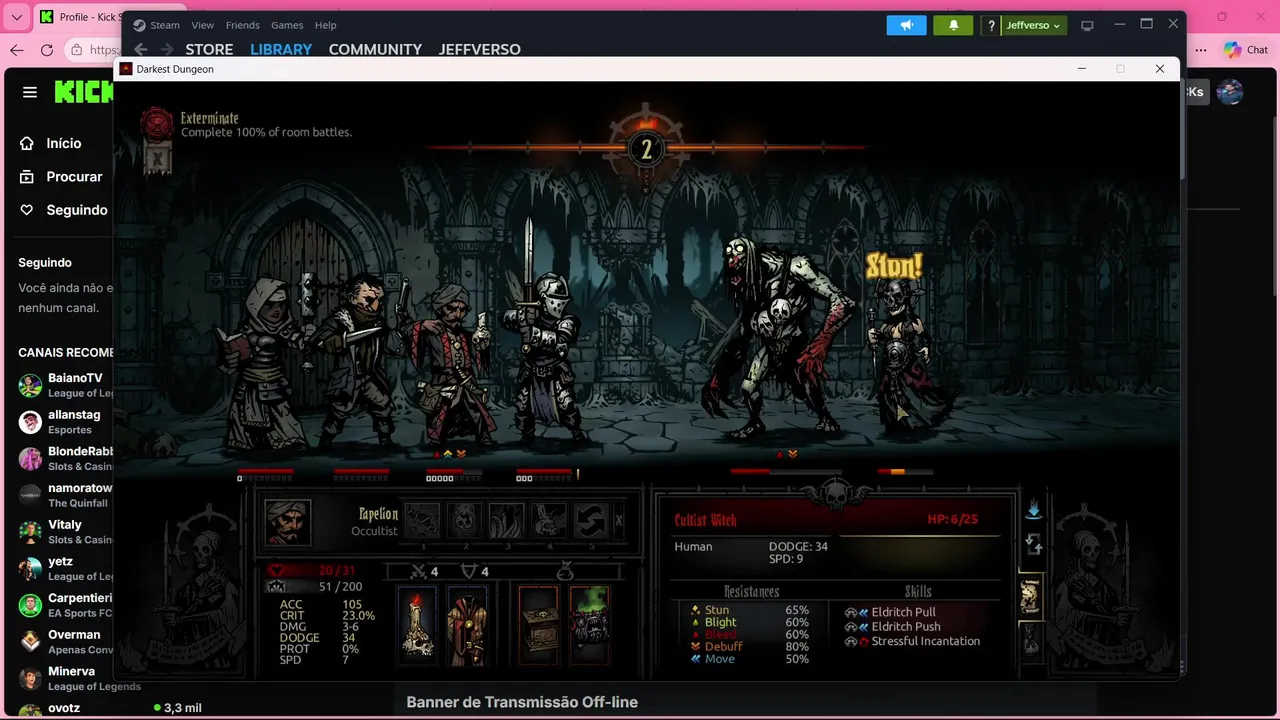Viewport: 1280px width, 720px height.
Task: Select the tentacle skill in slot 3
Action: (506, 521)
